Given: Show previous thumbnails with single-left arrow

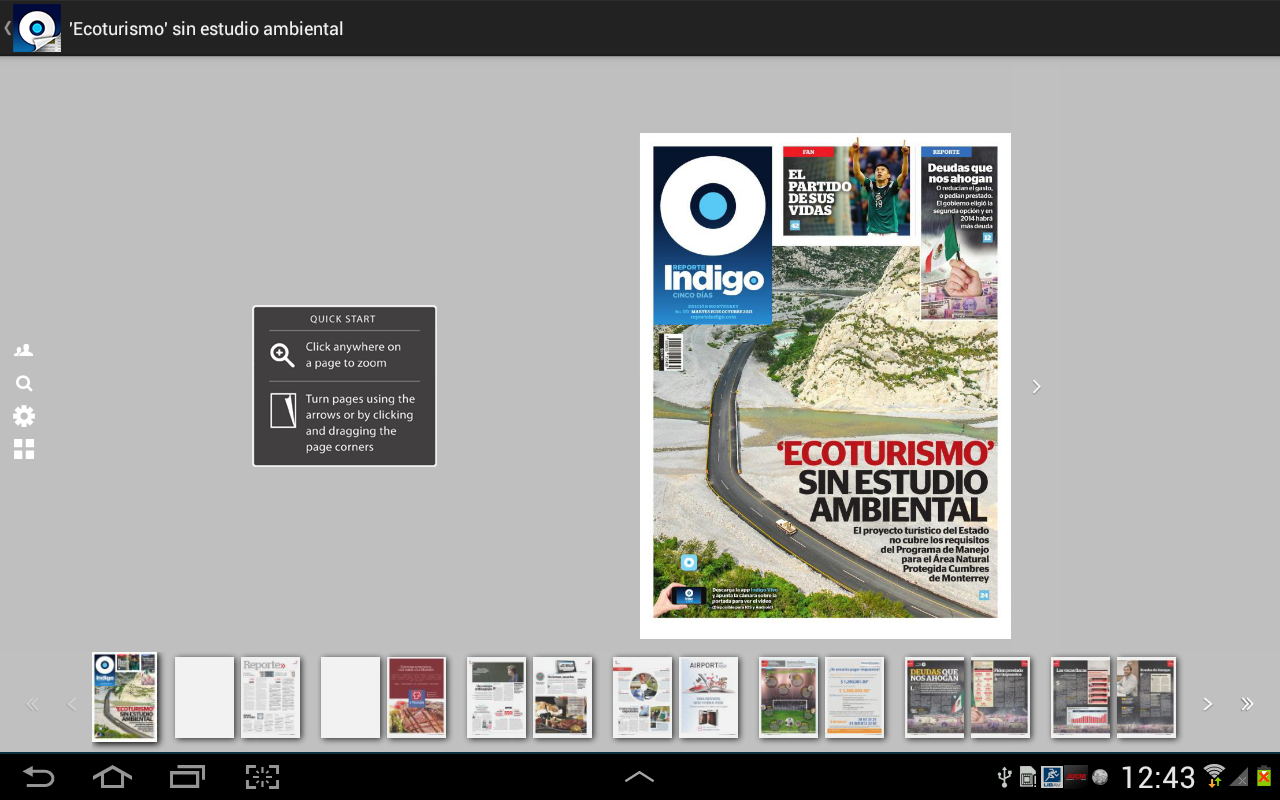Looking at the screenshot, I should coord(71,704).
